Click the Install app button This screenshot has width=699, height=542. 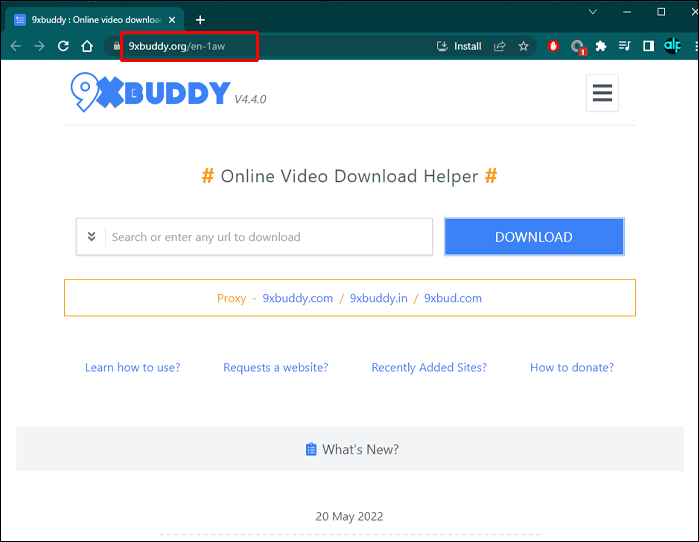459,46
